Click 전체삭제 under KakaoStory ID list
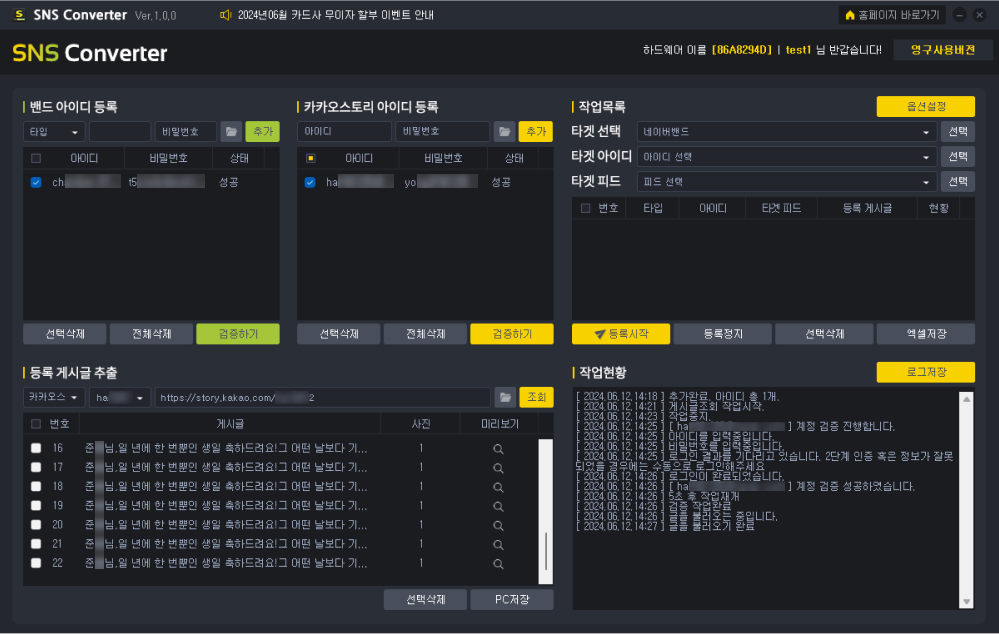This screenshot has width=999, height=634. pos(425,333)
